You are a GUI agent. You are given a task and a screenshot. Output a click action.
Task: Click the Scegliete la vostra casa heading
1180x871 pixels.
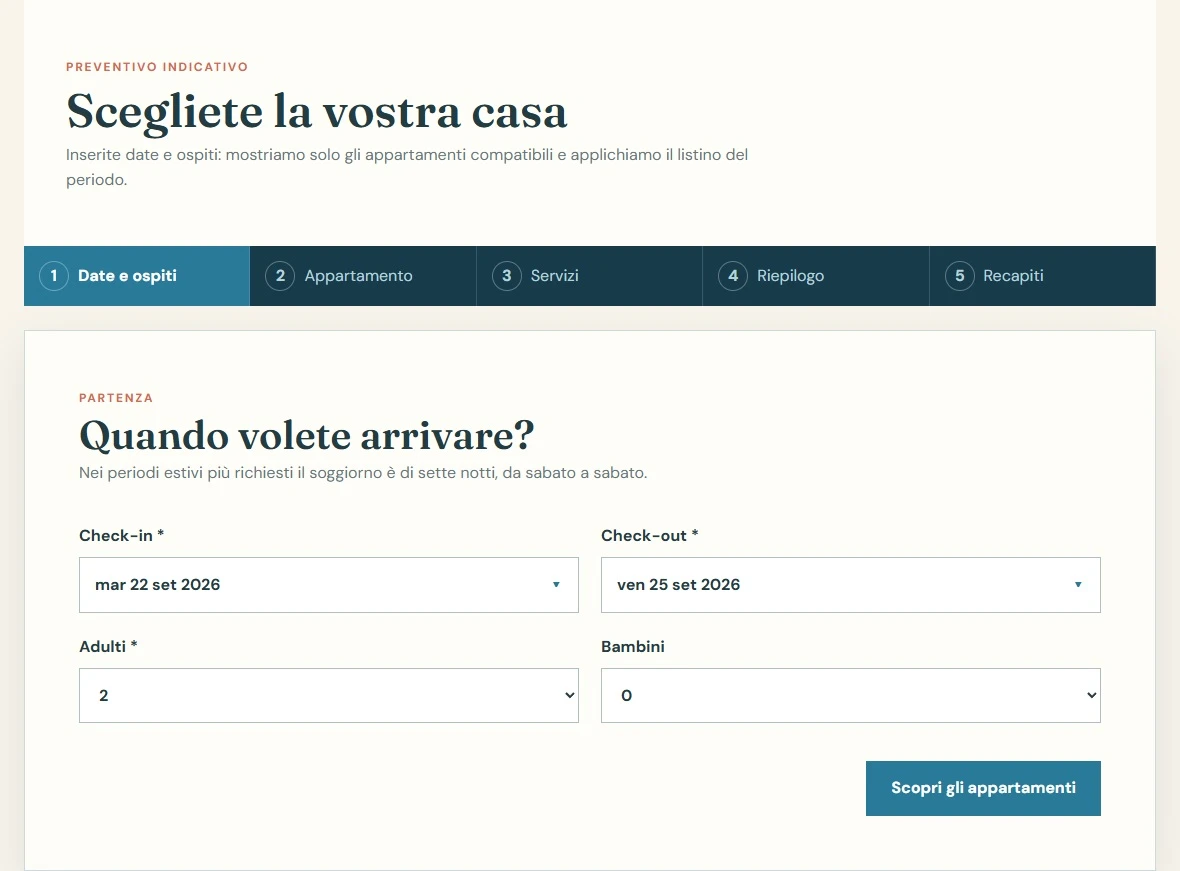point(316,112)
